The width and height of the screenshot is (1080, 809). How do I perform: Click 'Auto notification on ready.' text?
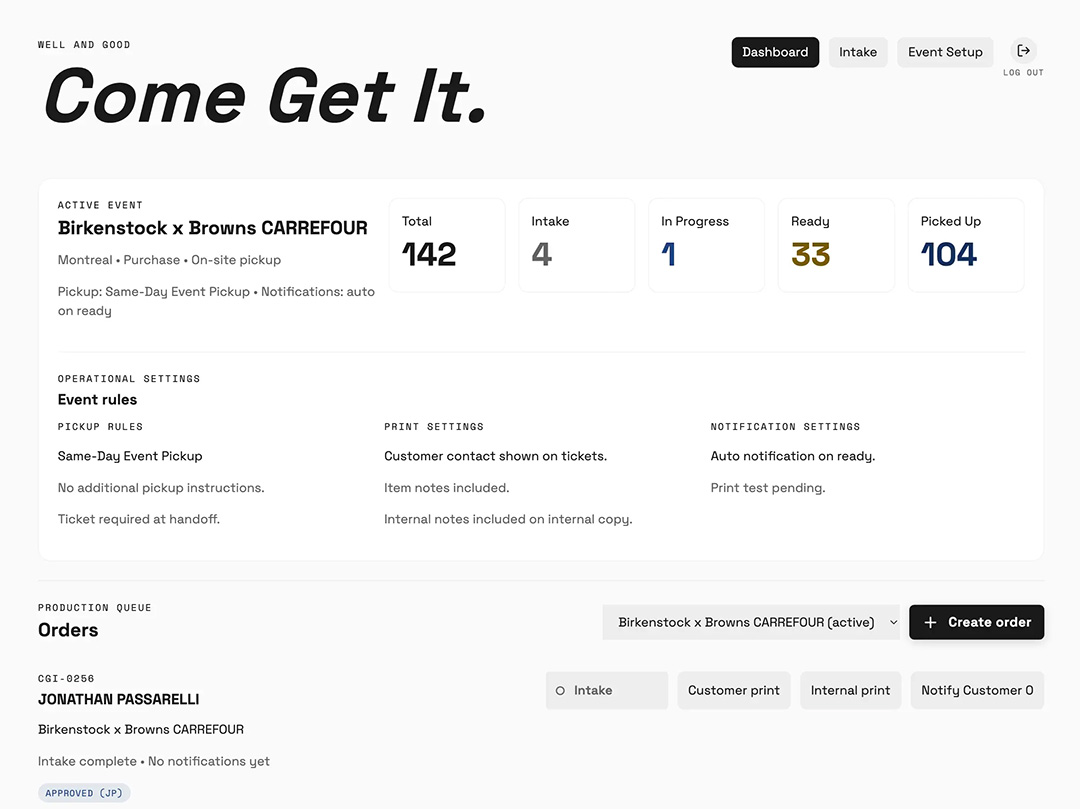(793, 456)
